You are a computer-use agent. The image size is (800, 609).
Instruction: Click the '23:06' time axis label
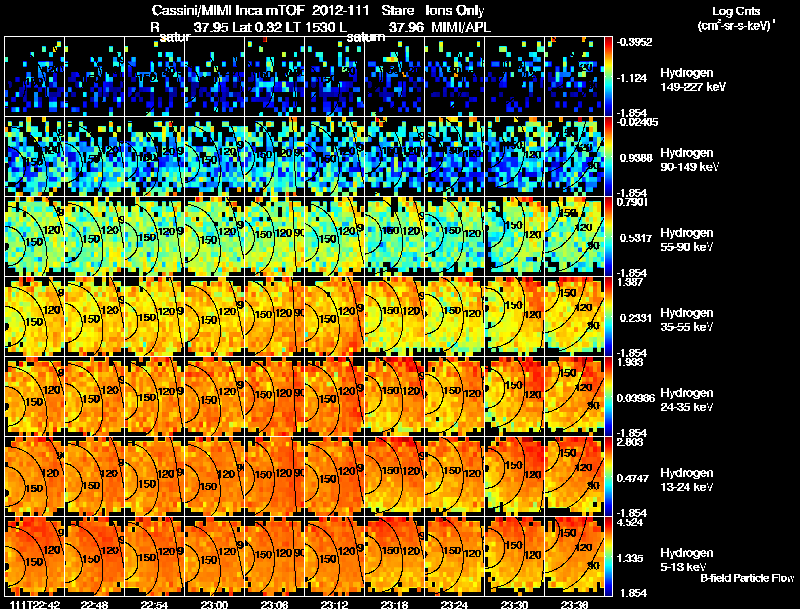274,604
